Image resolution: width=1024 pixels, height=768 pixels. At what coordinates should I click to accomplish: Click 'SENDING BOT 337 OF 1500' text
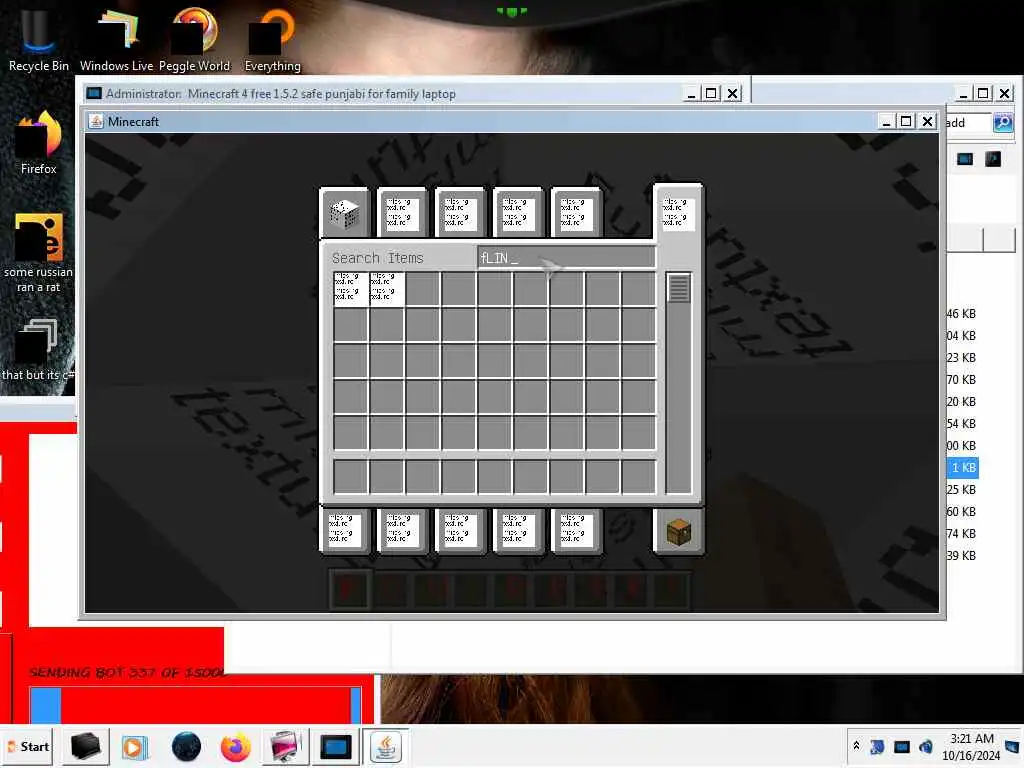point(127,673)
